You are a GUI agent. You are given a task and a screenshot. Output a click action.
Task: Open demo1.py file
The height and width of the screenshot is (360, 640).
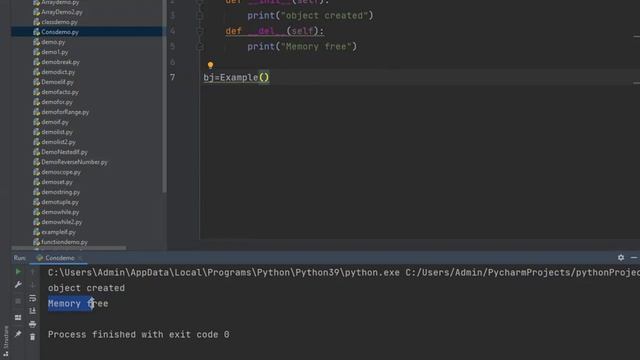54,52
